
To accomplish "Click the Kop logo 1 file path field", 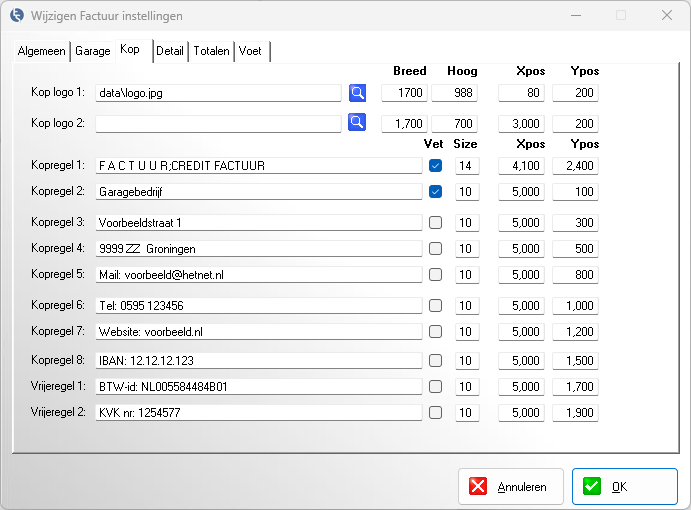I will (218, 93).
